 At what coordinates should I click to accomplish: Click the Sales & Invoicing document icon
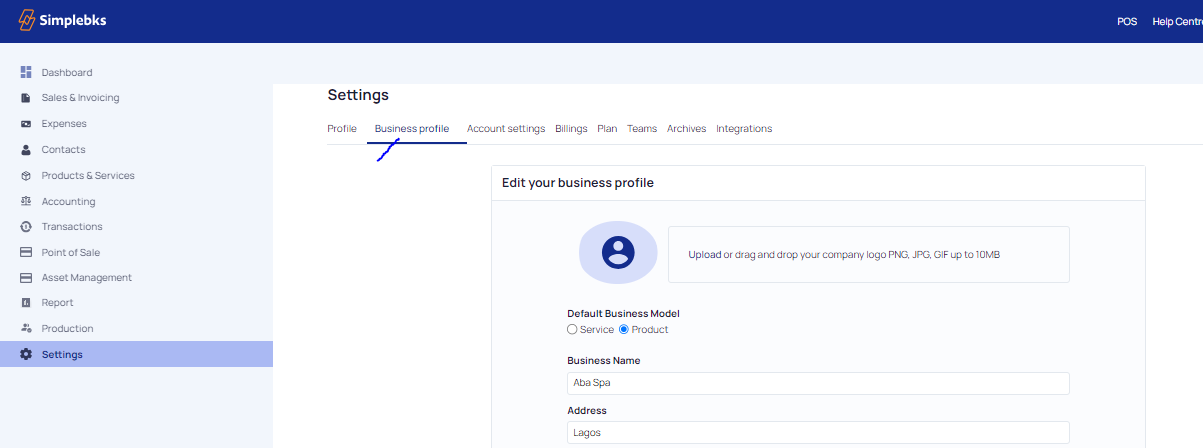26,98
